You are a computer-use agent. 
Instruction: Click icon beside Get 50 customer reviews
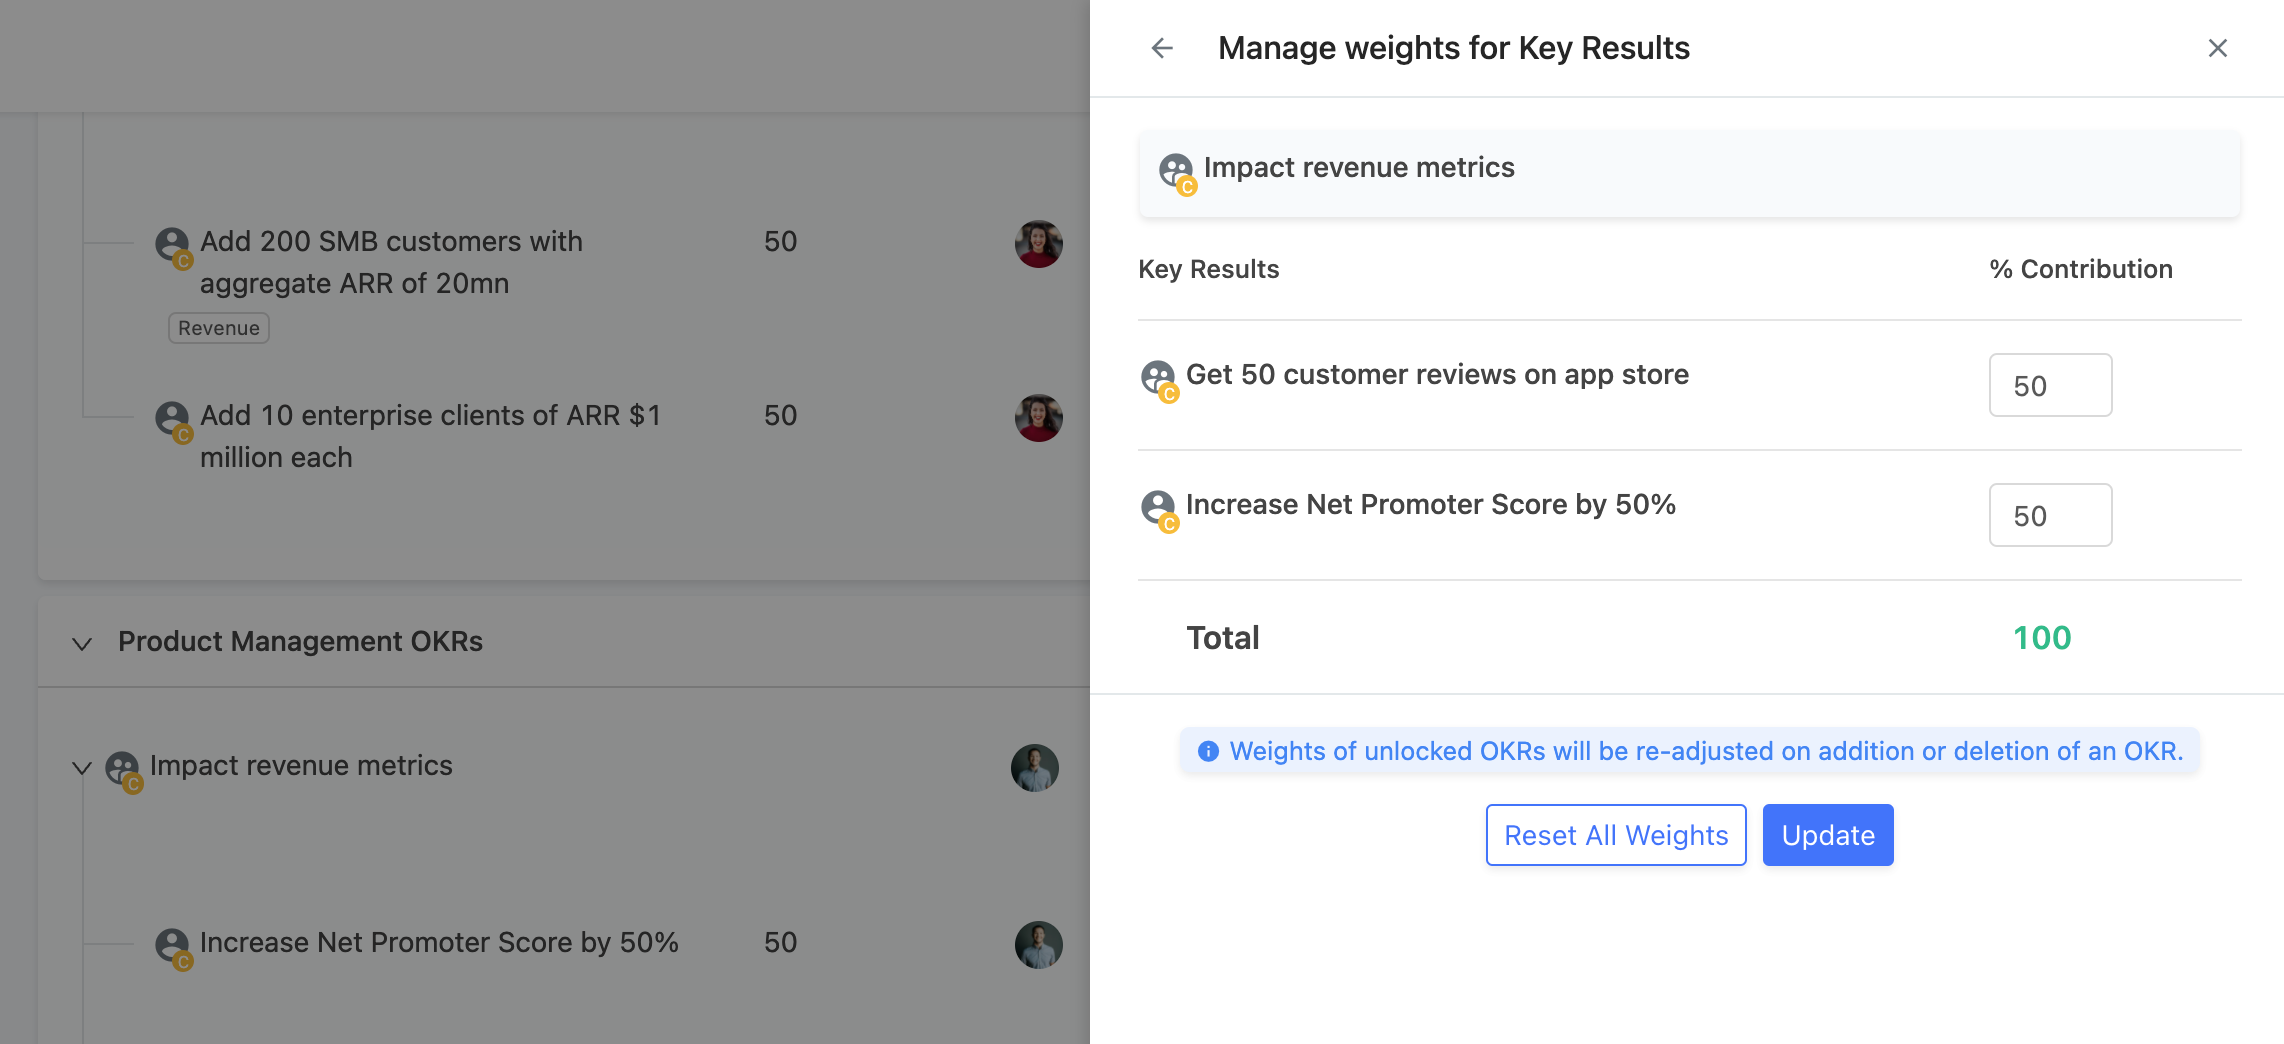coord(1159,380)
